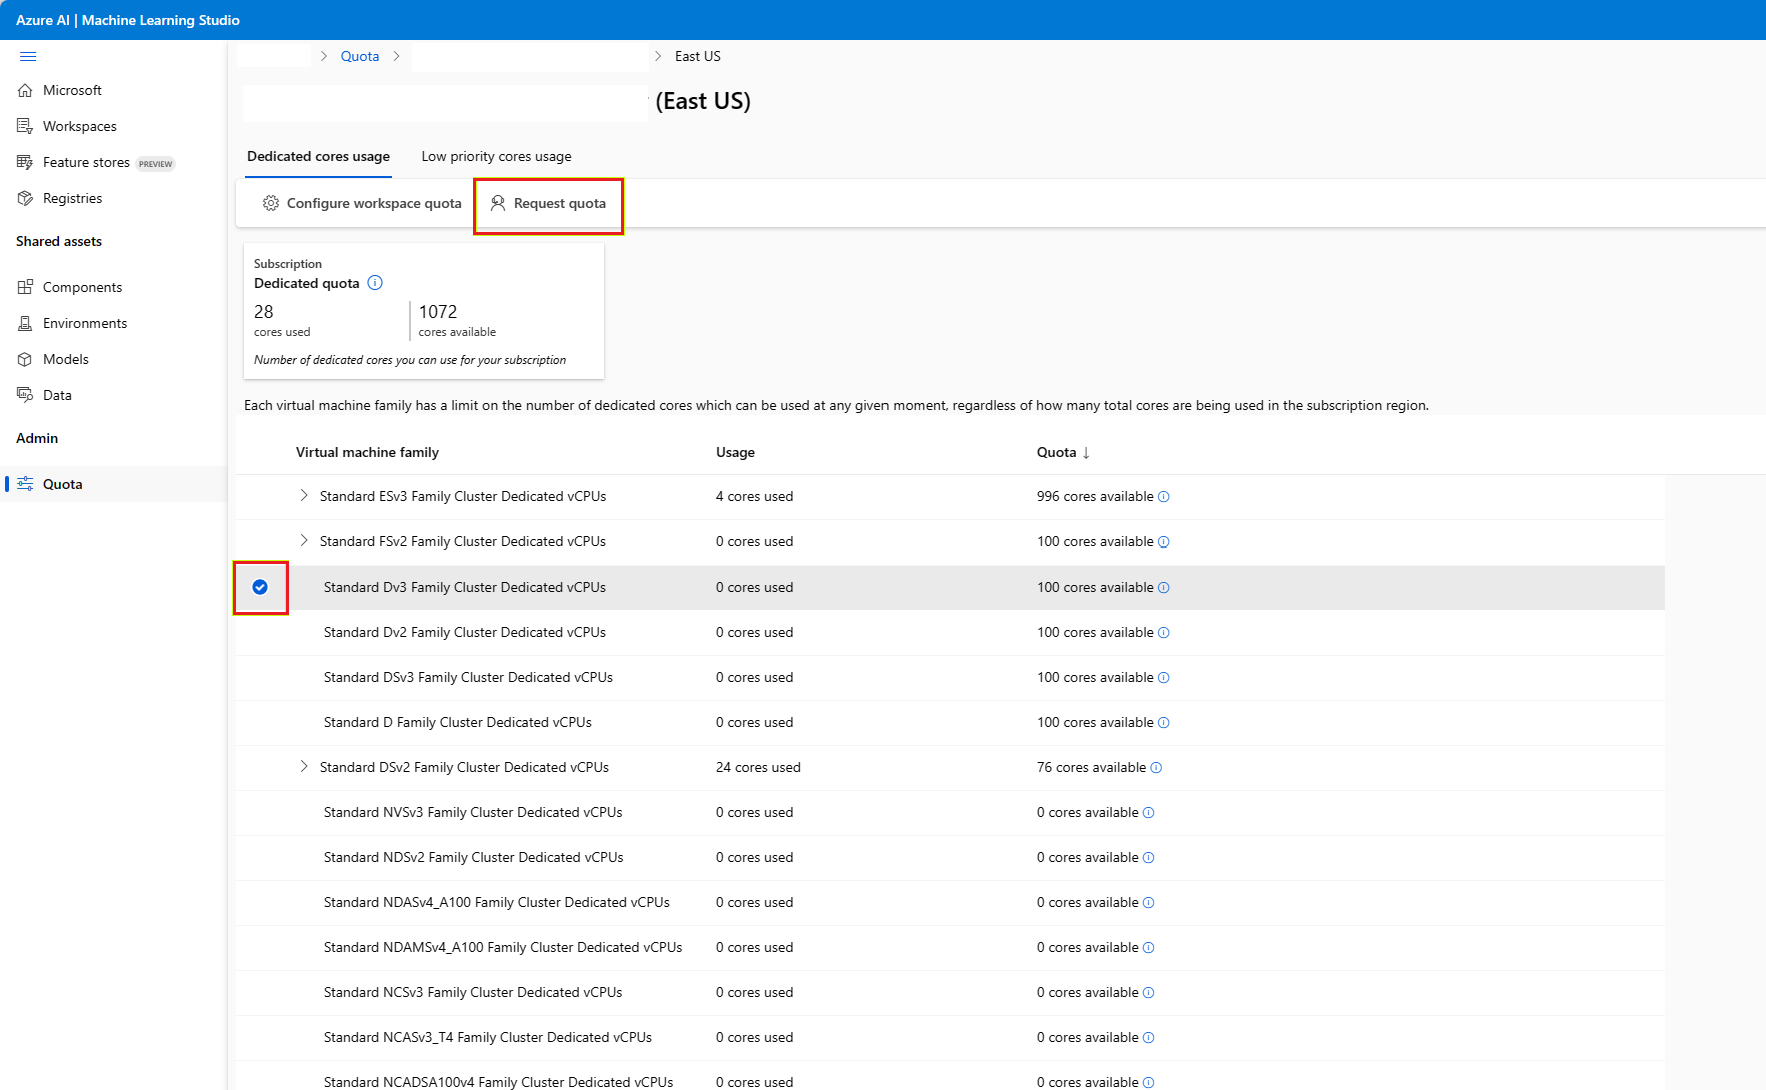Stay on the Dedicated cores usage tab
The height and width of the screenshot is (1090, 1766).
tap(318, 156)
